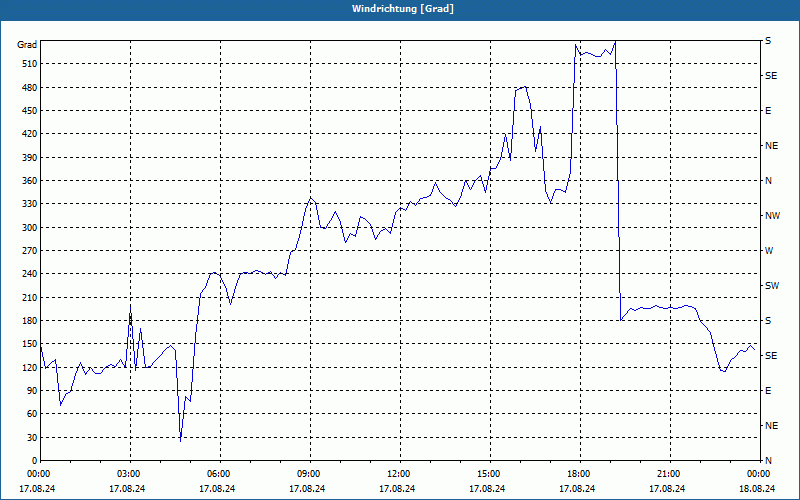Click the 21:00 time label
The image size is (800, 500).
point(670,474)
